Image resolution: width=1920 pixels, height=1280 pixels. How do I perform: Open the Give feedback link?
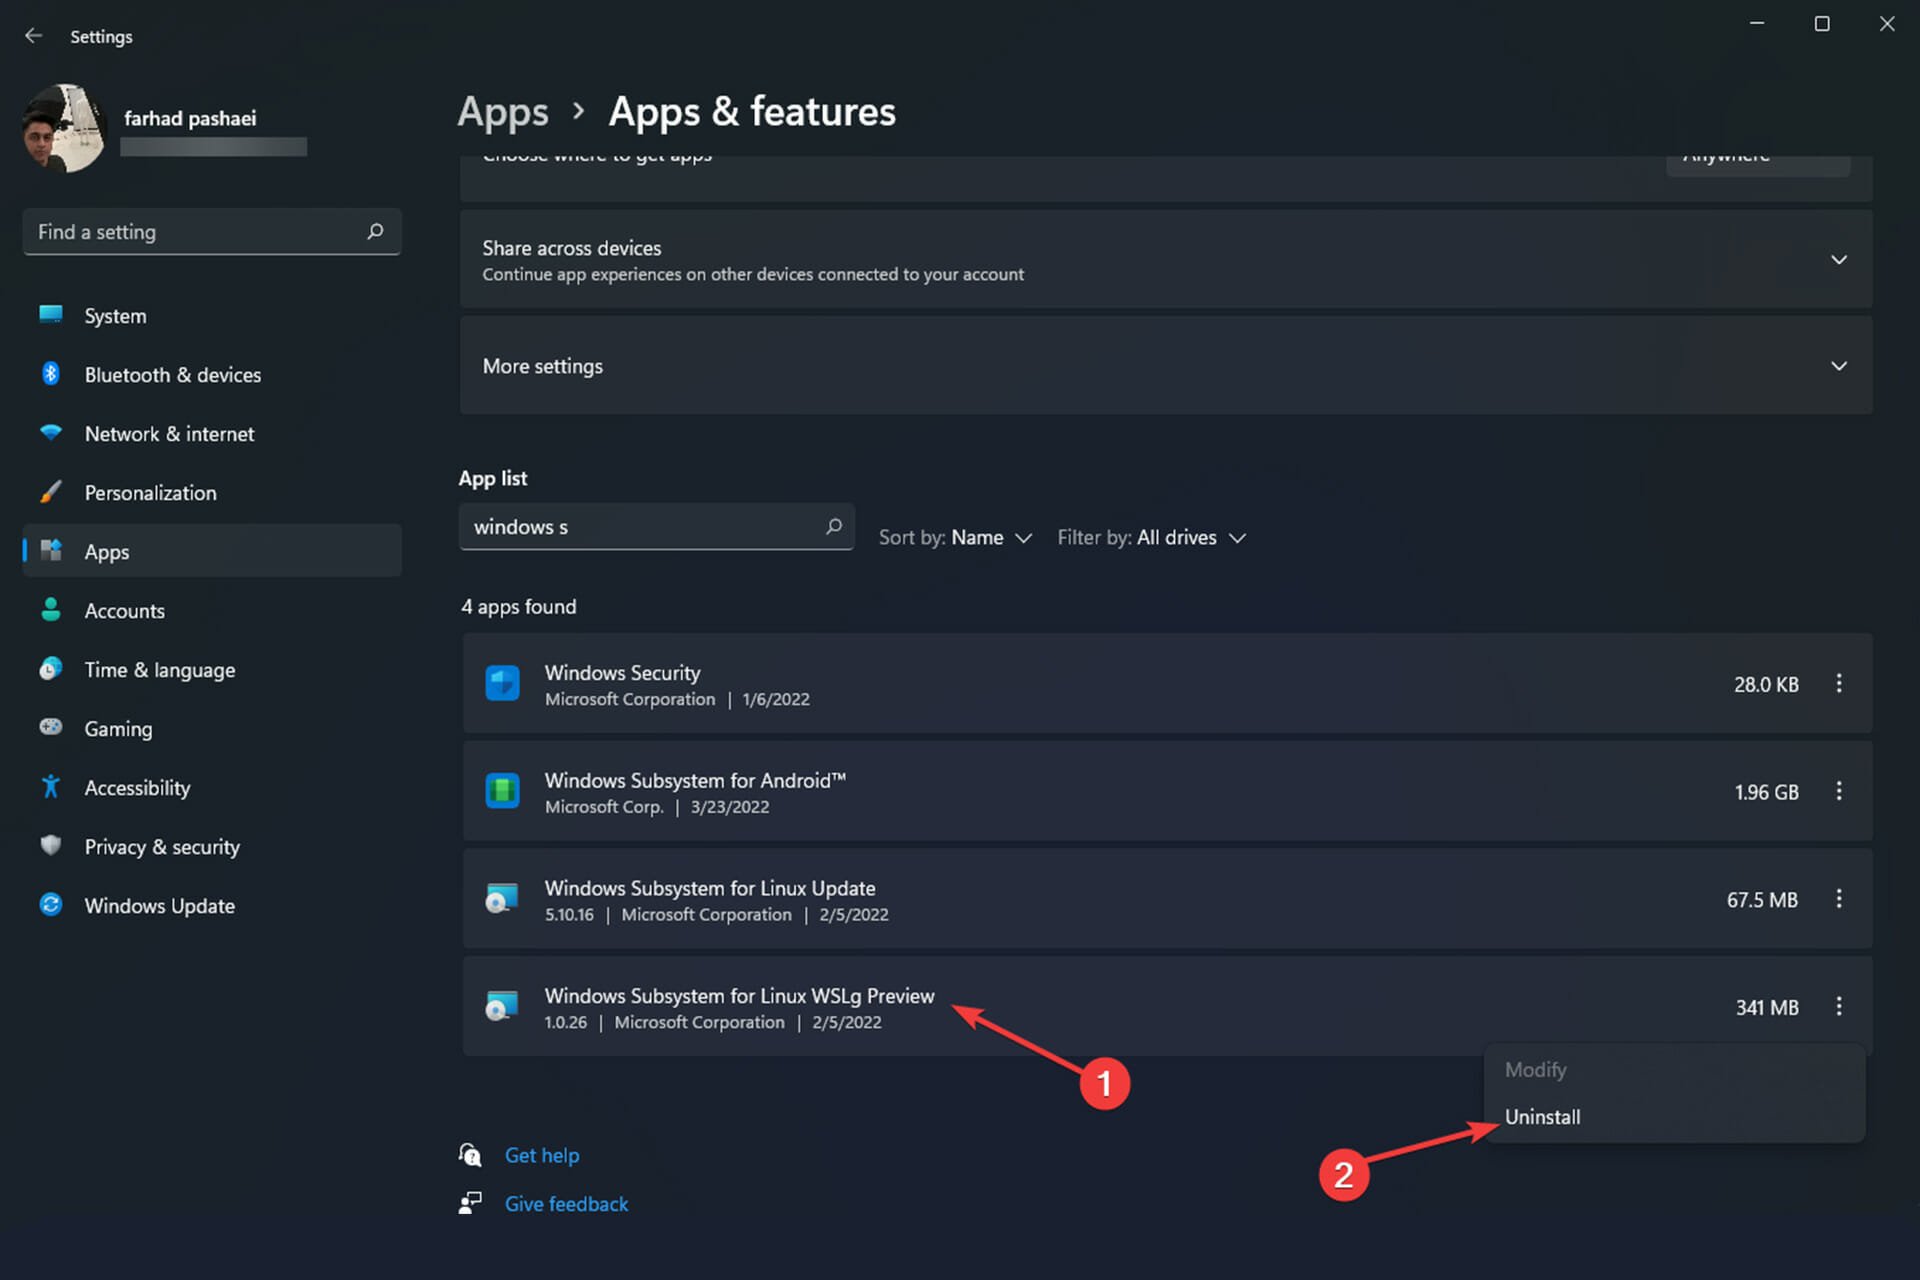566,1204
